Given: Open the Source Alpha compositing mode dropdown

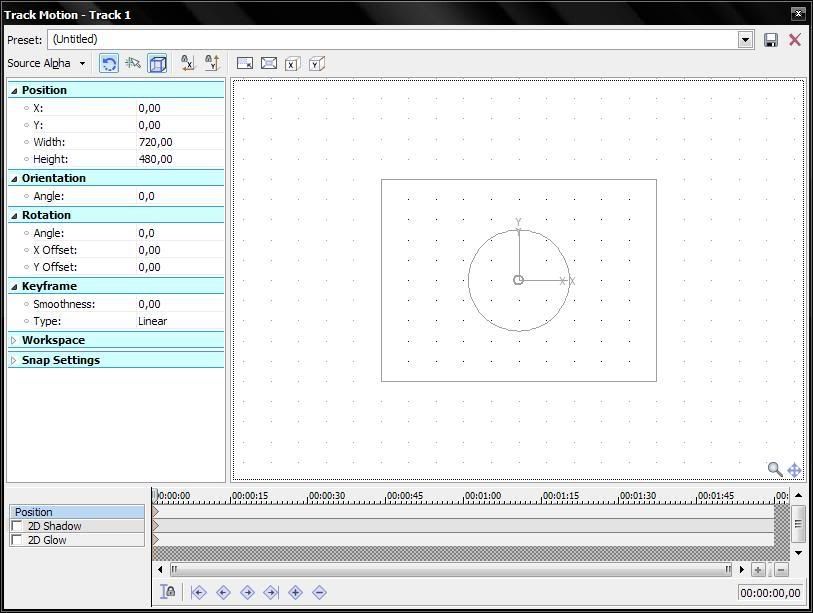Looking at the screenshot, I should tap(46, 63).
